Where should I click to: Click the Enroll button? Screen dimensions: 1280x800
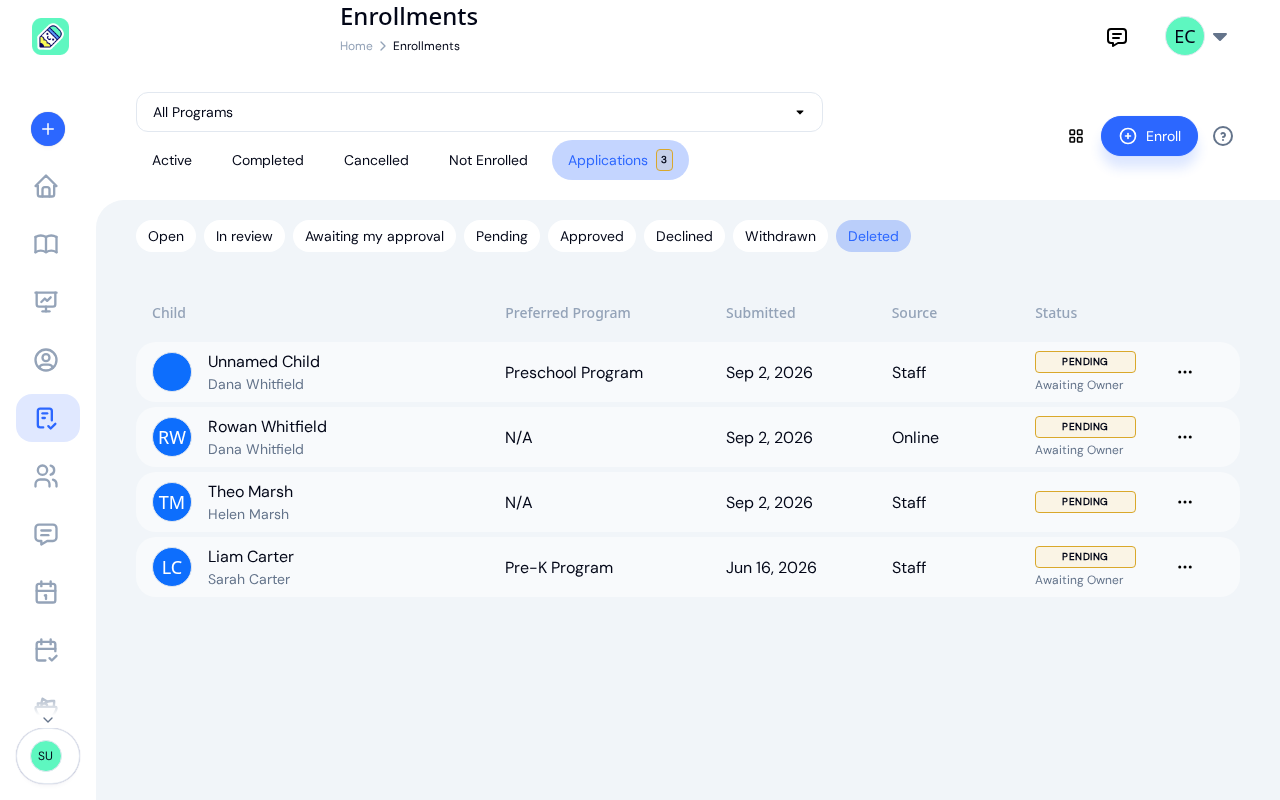(1149, 136)
